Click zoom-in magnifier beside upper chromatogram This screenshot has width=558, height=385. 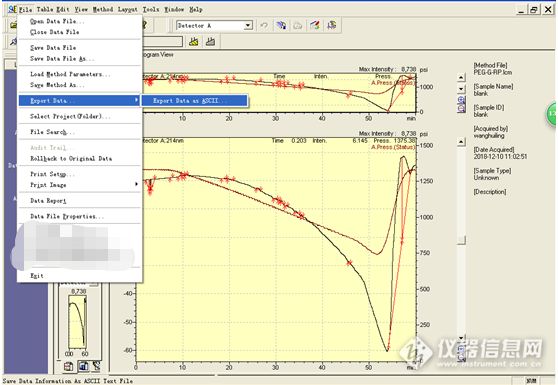pos(461,100)
